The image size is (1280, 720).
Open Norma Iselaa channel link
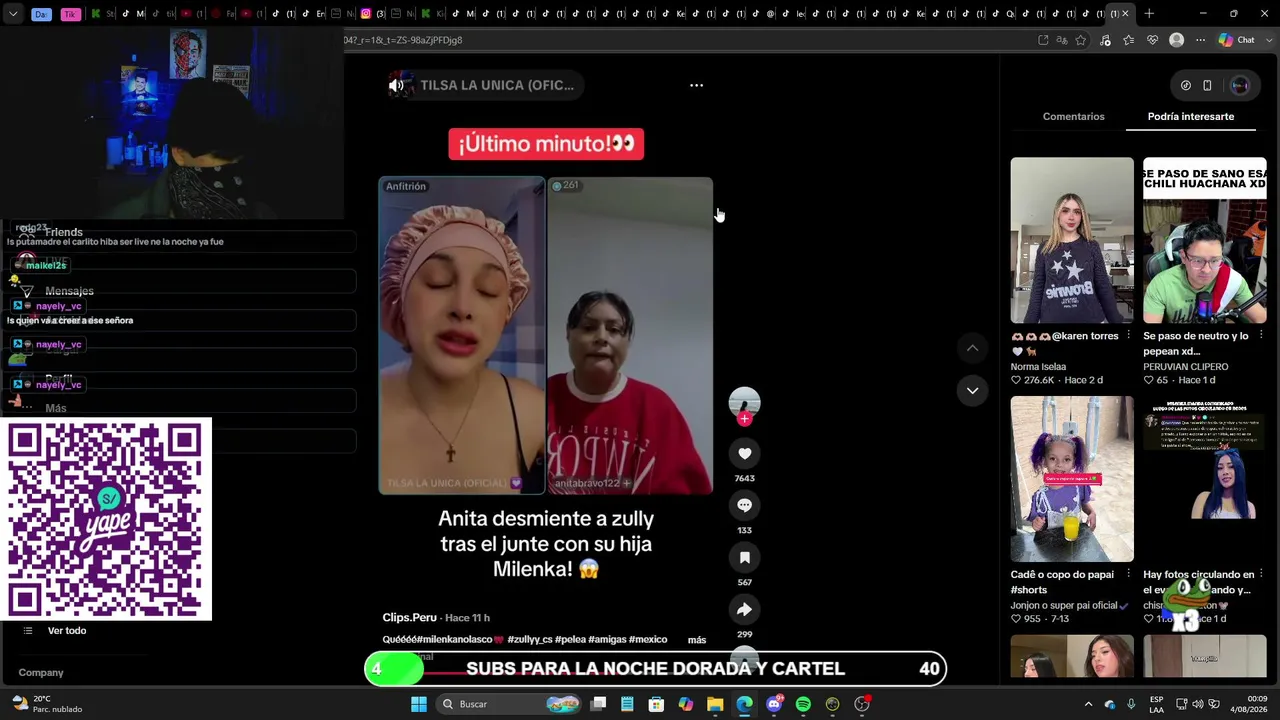click(1038, 367)
